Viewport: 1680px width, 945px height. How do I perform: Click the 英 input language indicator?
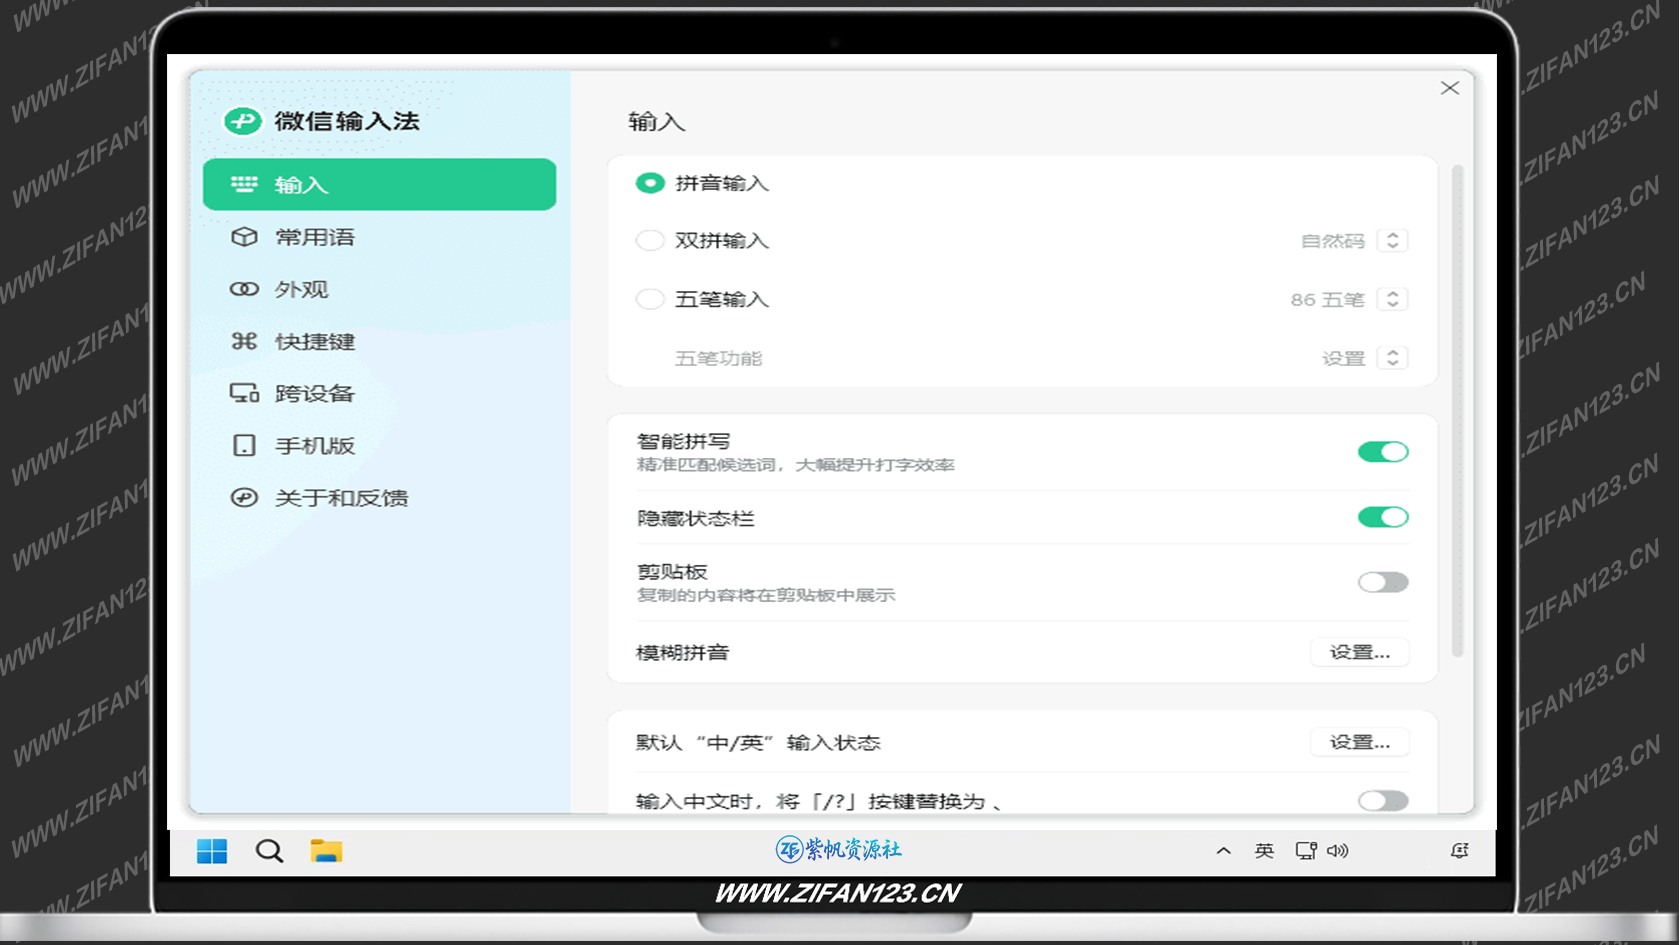[1264, 851]
